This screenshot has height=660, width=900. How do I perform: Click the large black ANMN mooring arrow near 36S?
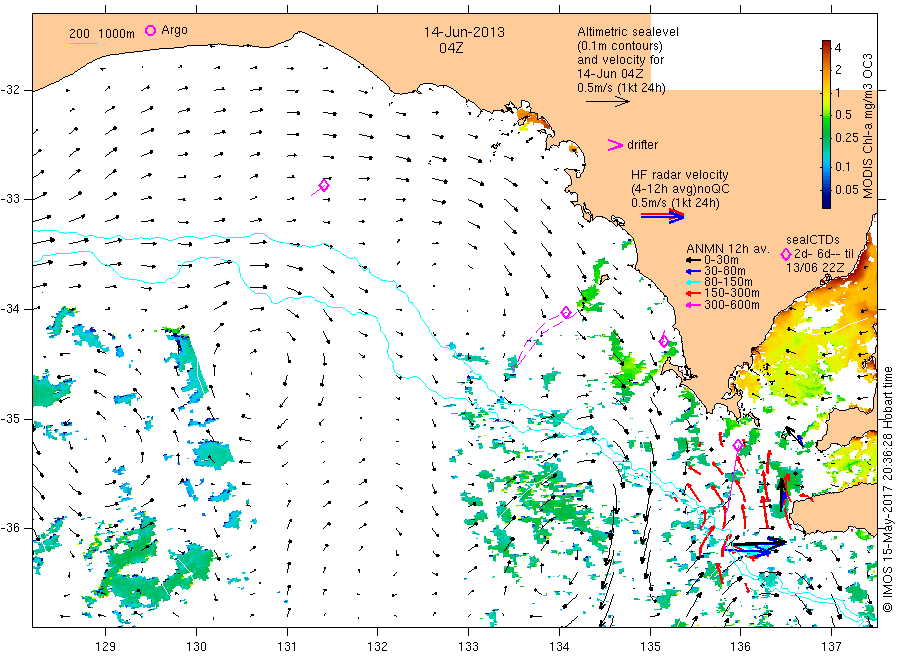click(759, 543)
